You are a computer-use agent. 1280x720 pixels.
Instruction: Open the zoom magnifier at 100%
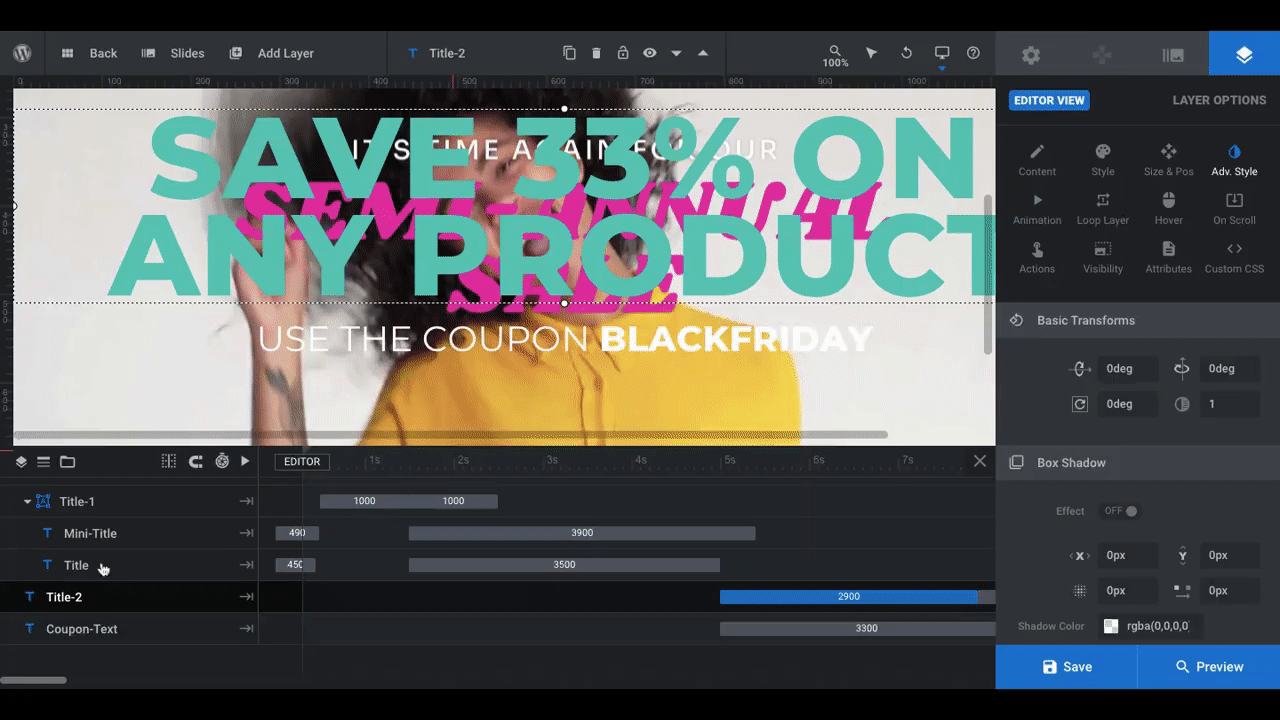click(835, 55)
